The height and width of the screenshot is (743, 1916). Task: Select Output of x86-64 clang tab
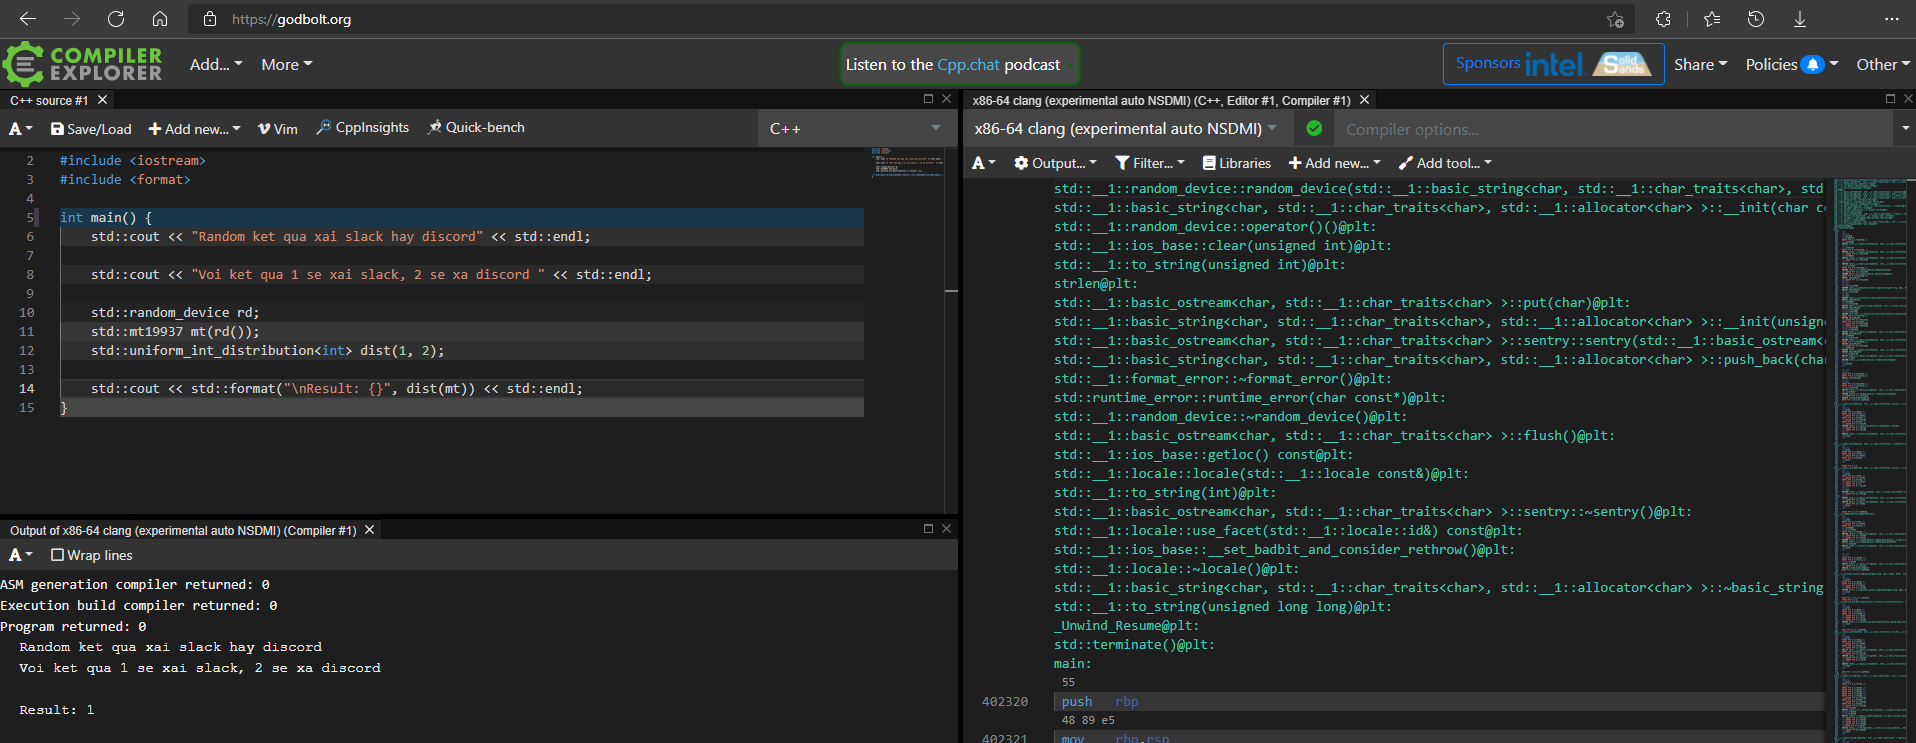[x=183, y=530]
